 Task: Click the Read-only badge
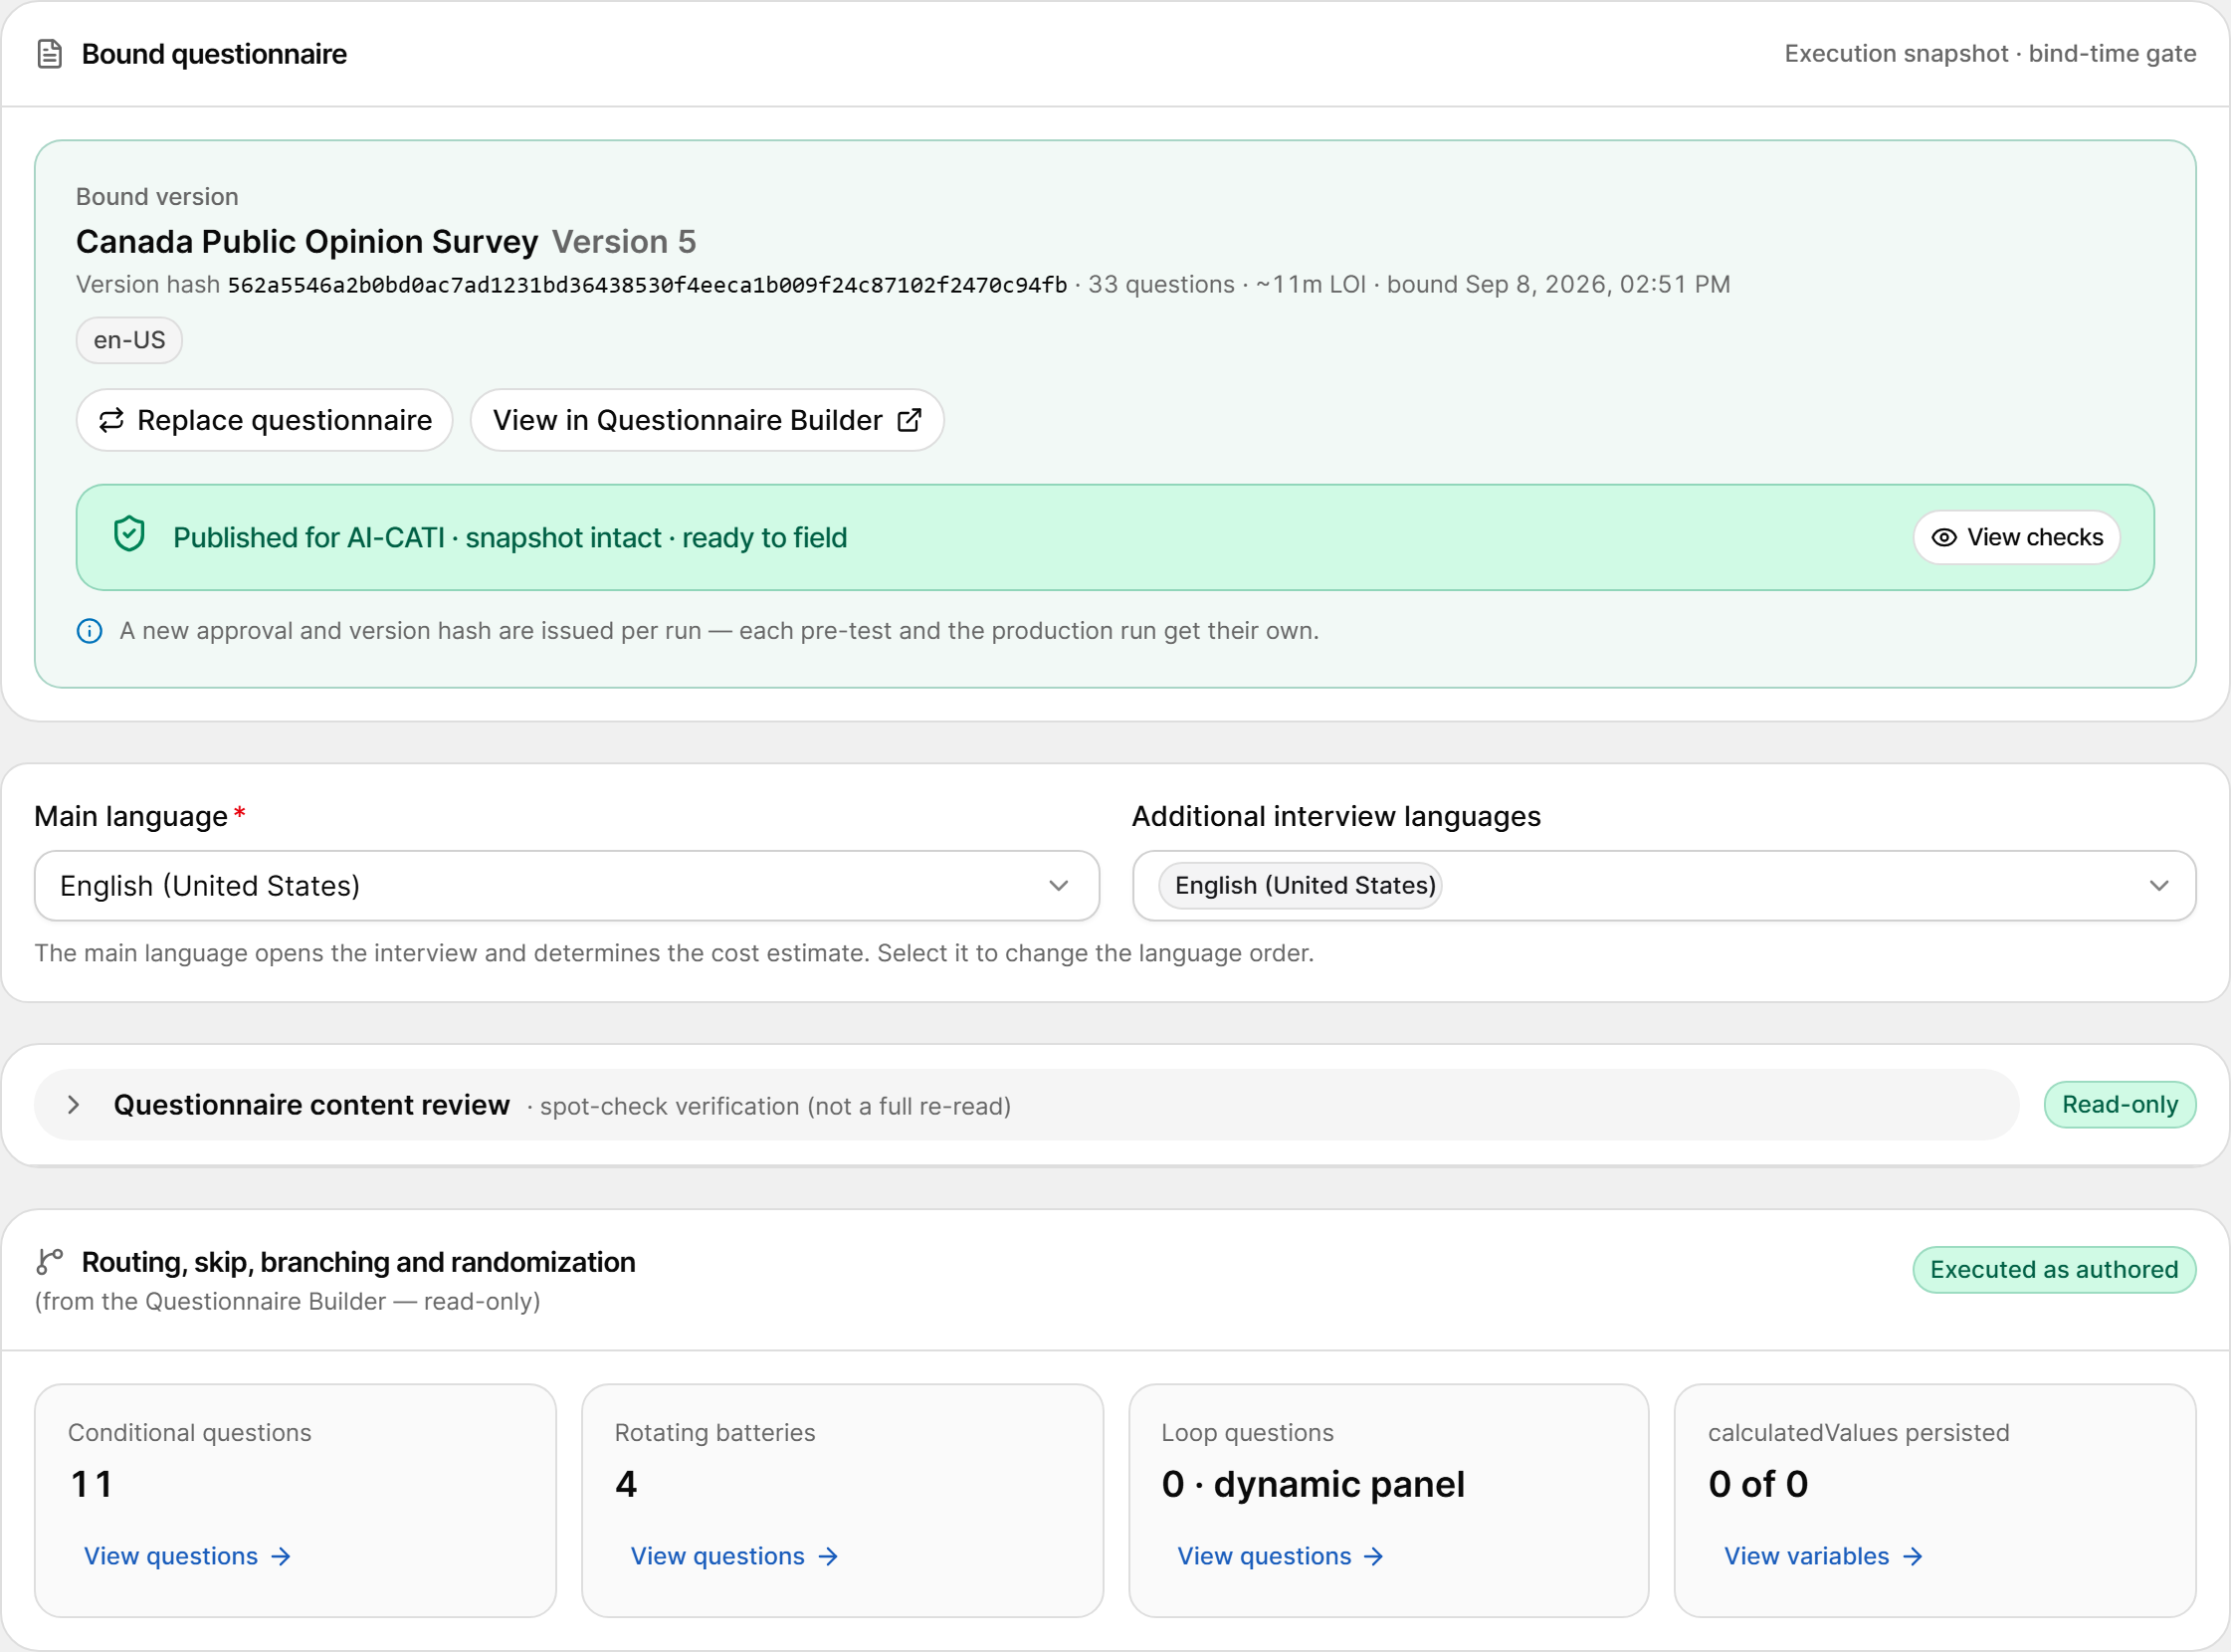(2120, 1105)
